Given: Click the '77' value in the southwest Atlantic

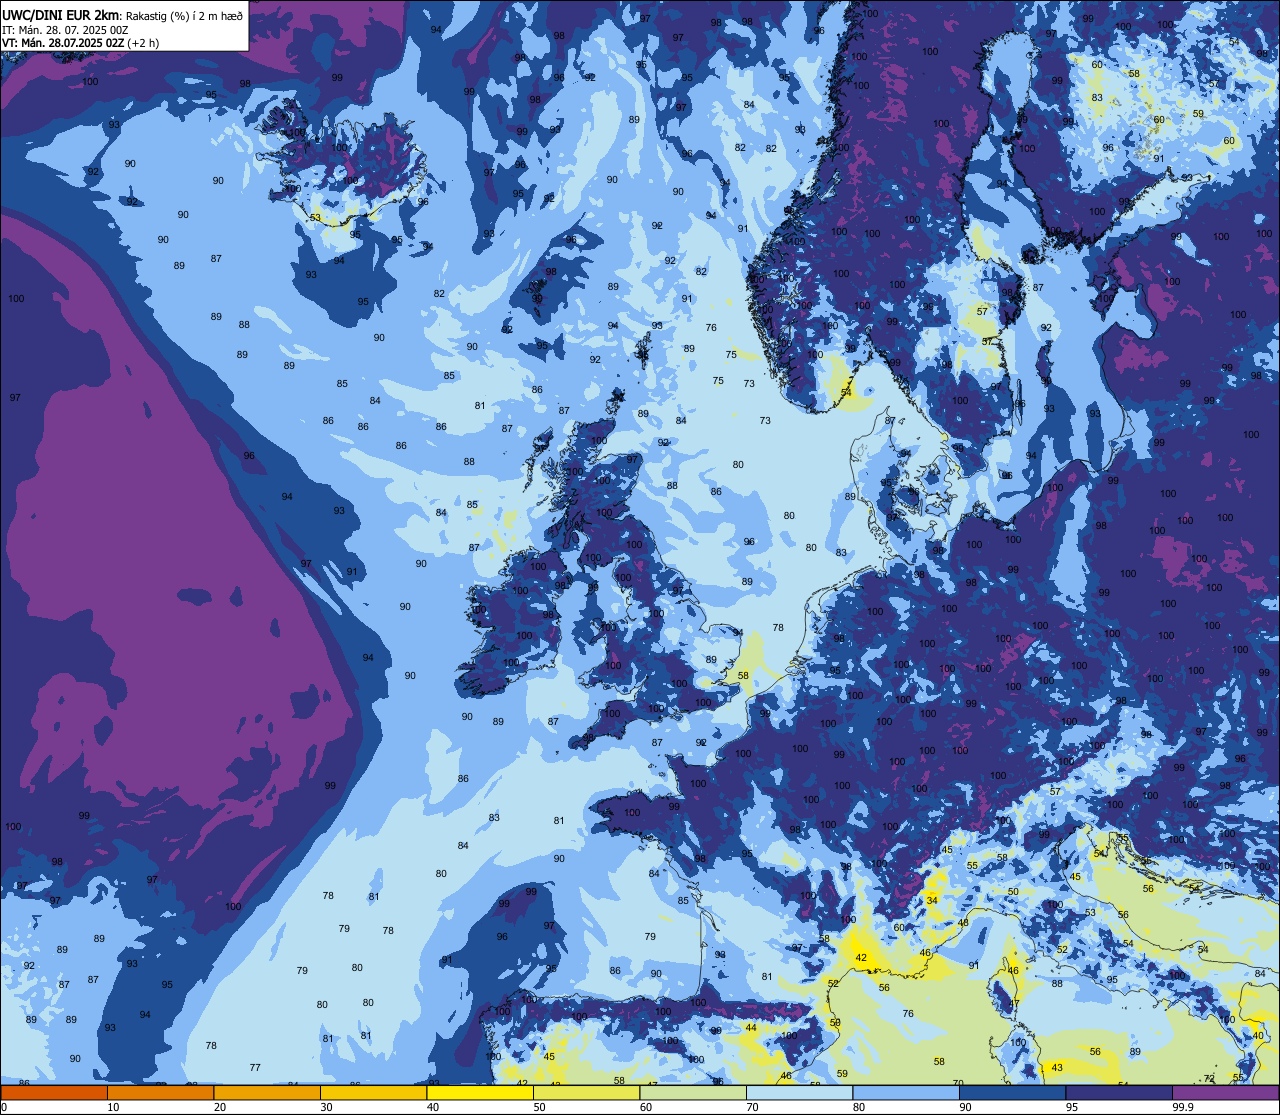Looking at the screenshot, I should pyautogui.click(x=255, y=1068).
